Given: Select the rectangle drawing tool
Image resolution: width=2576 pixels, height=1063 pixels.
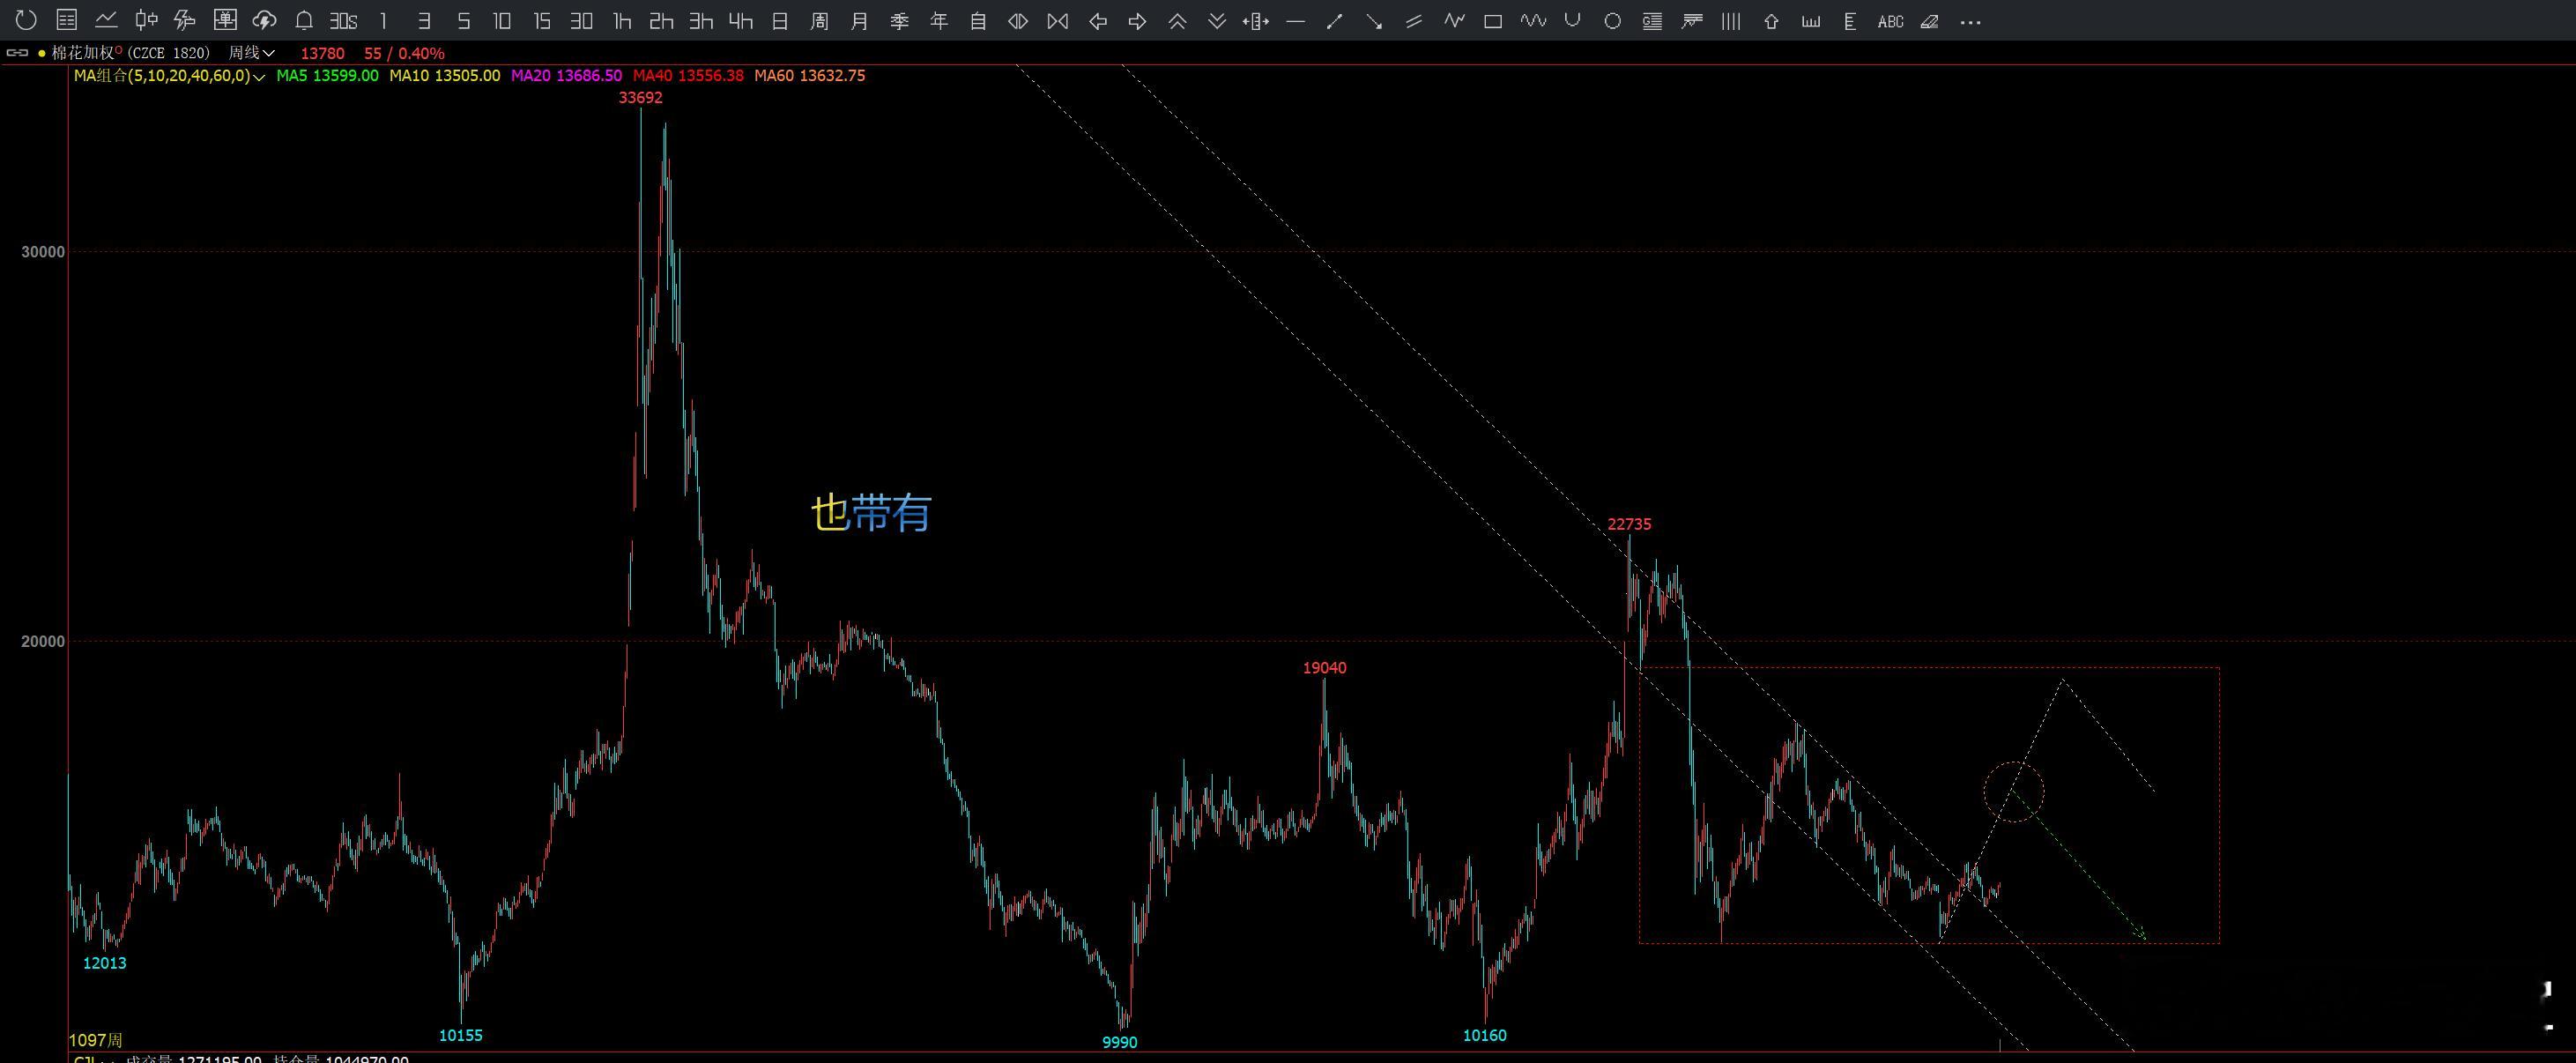Looking at the screenshot, I should pyautogui.click(x=1493, y=21).
